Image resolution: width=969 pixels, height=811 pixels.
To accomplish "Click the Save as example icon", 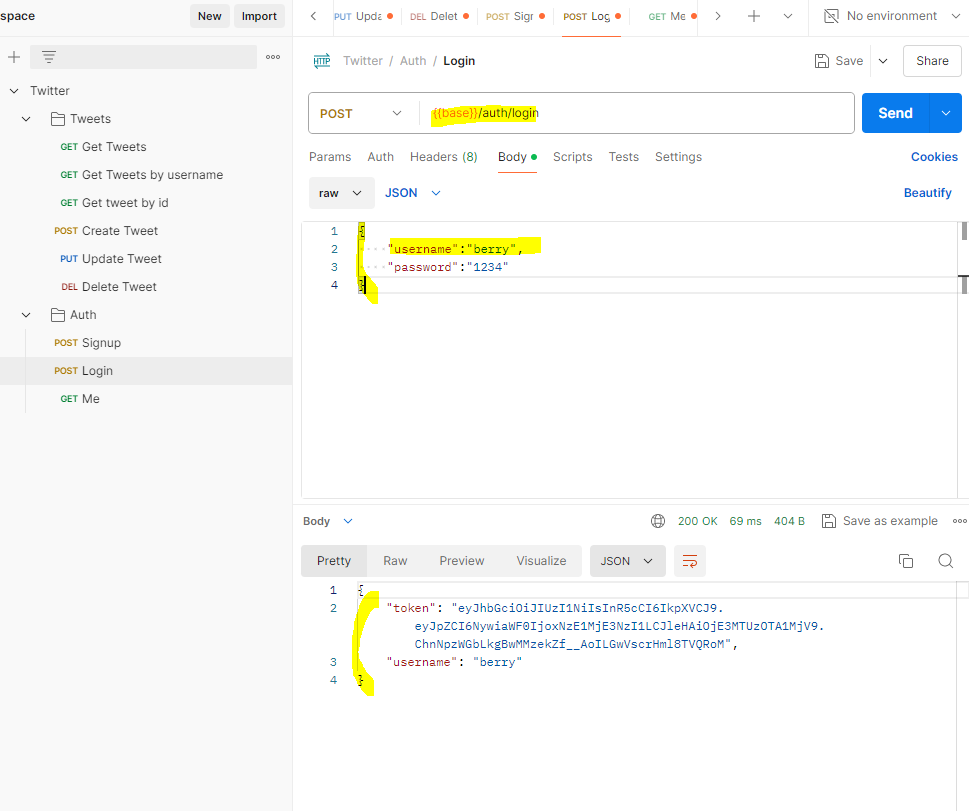I will (828, 521).
